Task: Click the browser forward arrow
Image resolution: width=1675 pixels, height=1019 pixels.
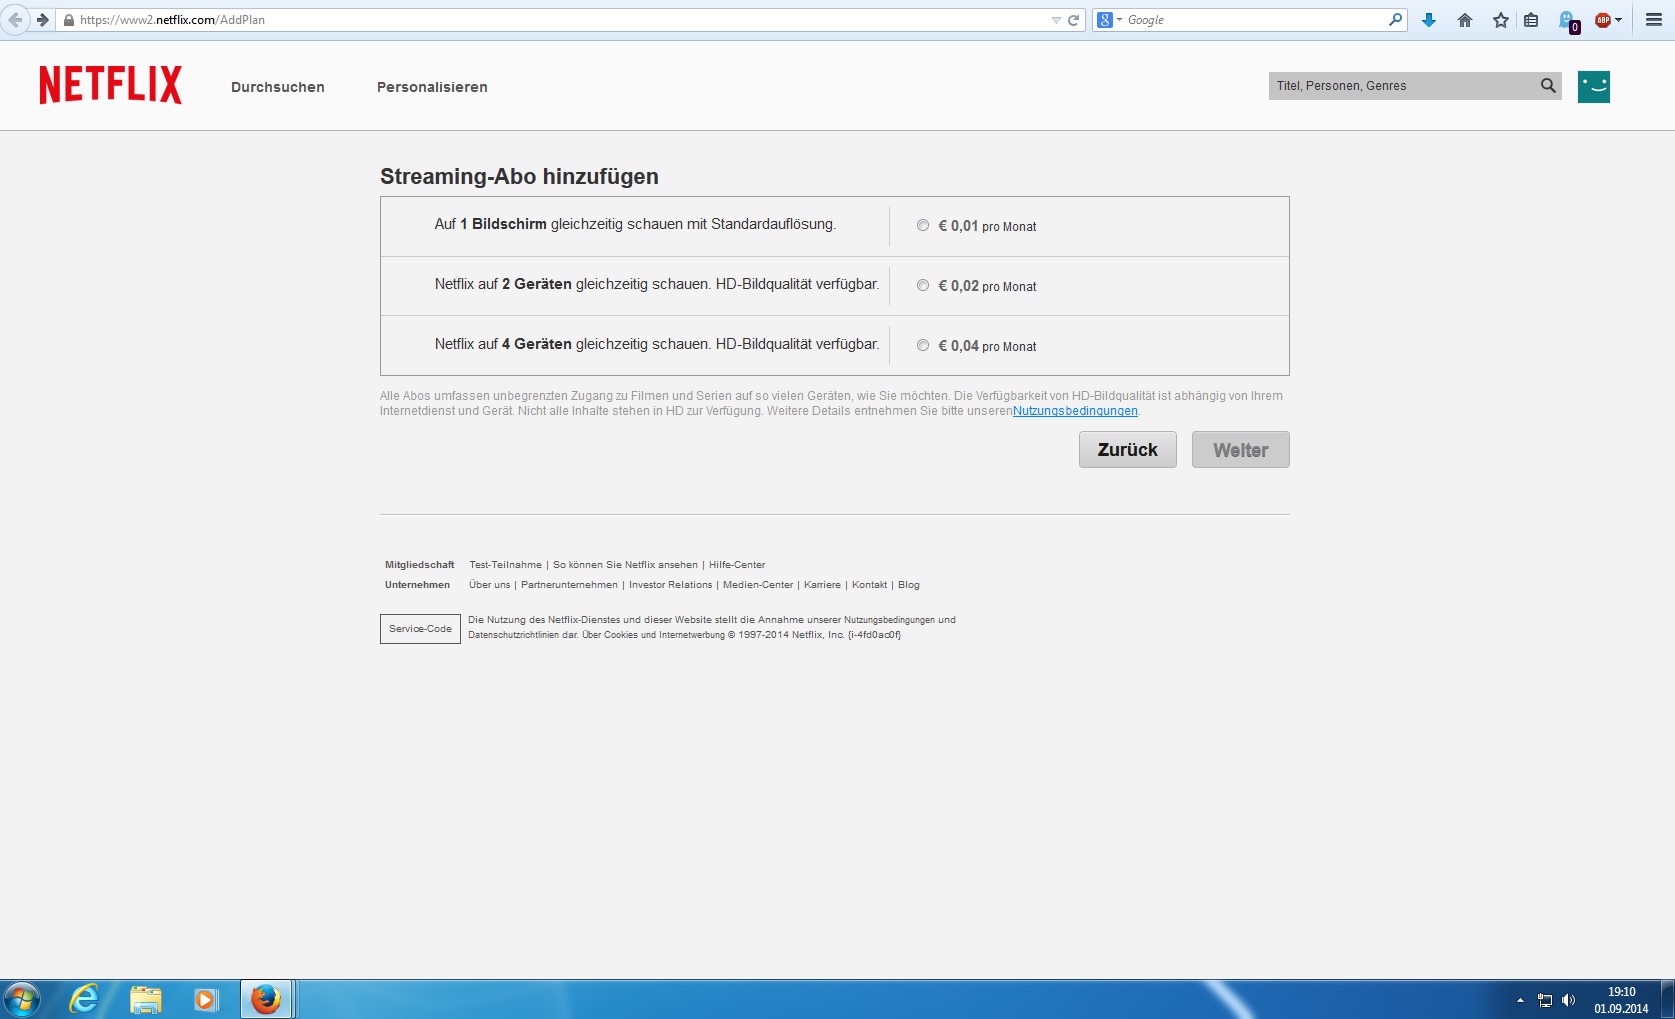Action: point(42,20)
